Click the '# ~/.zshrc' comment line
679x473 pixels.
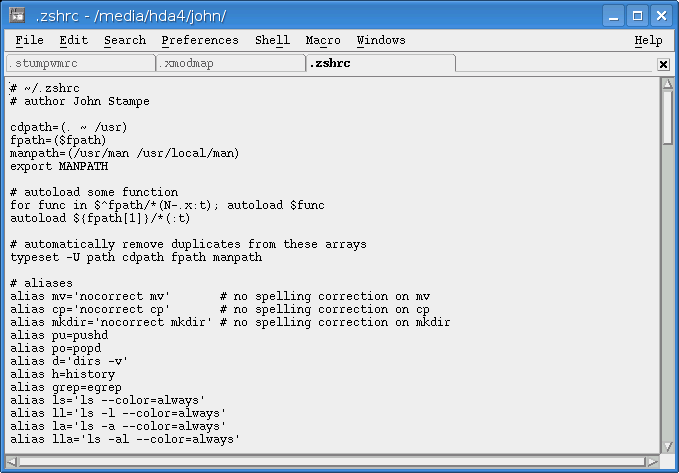tap(45, 88)
